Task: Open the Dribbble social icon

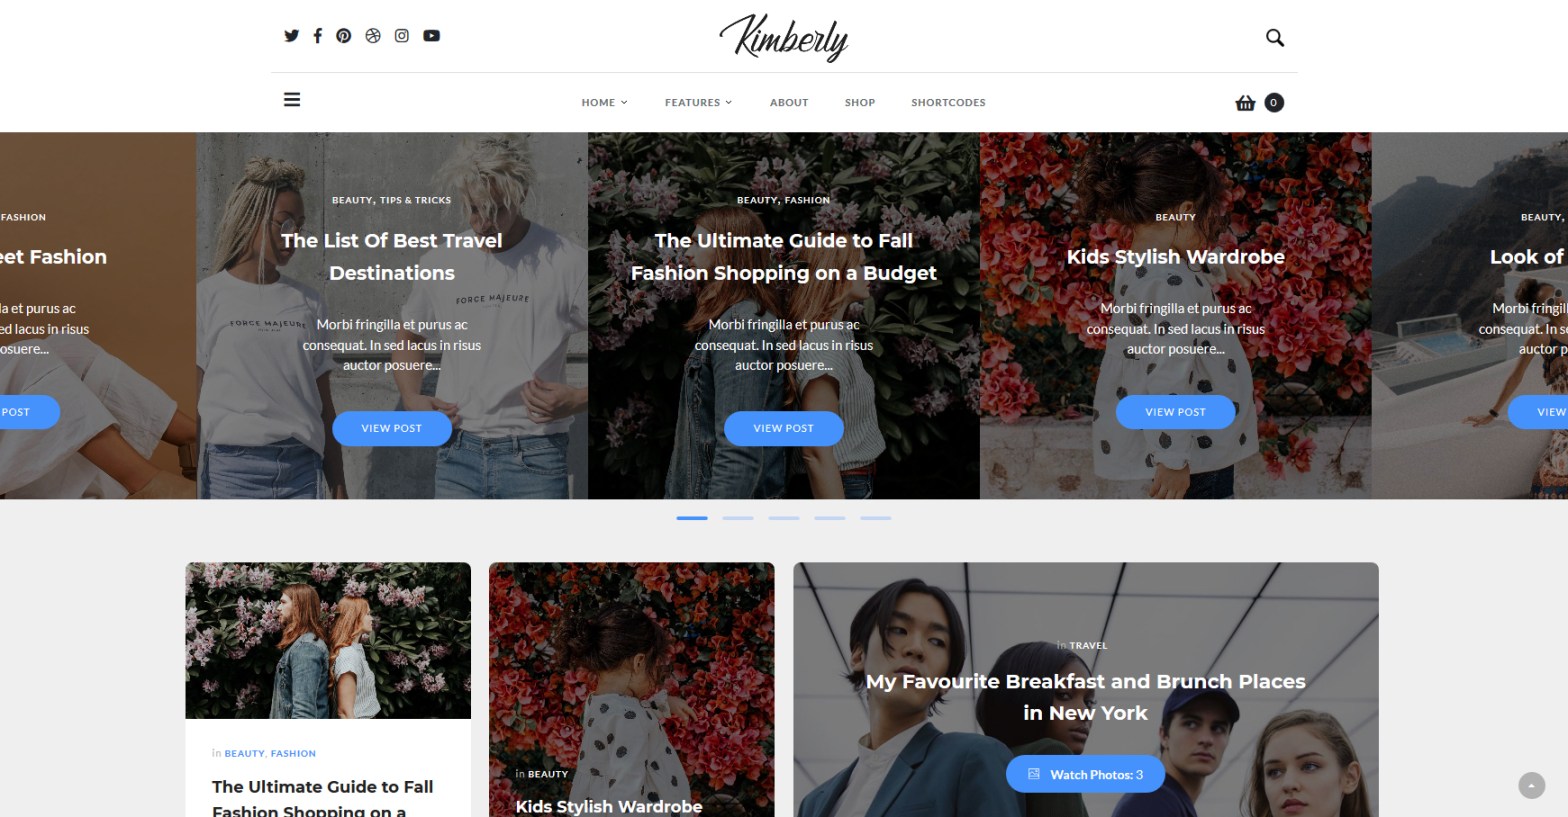Action: (x=373, y=36)
